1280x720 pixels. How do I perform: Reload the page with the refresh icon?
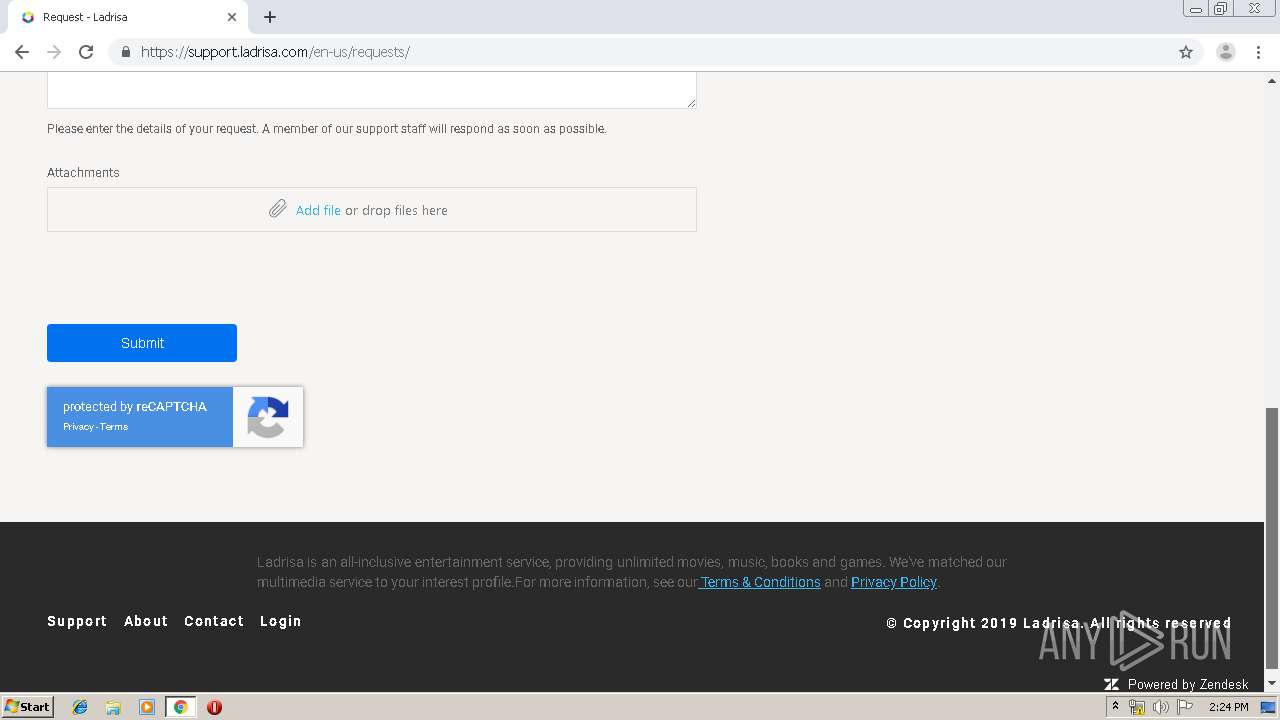click(86, 52)
